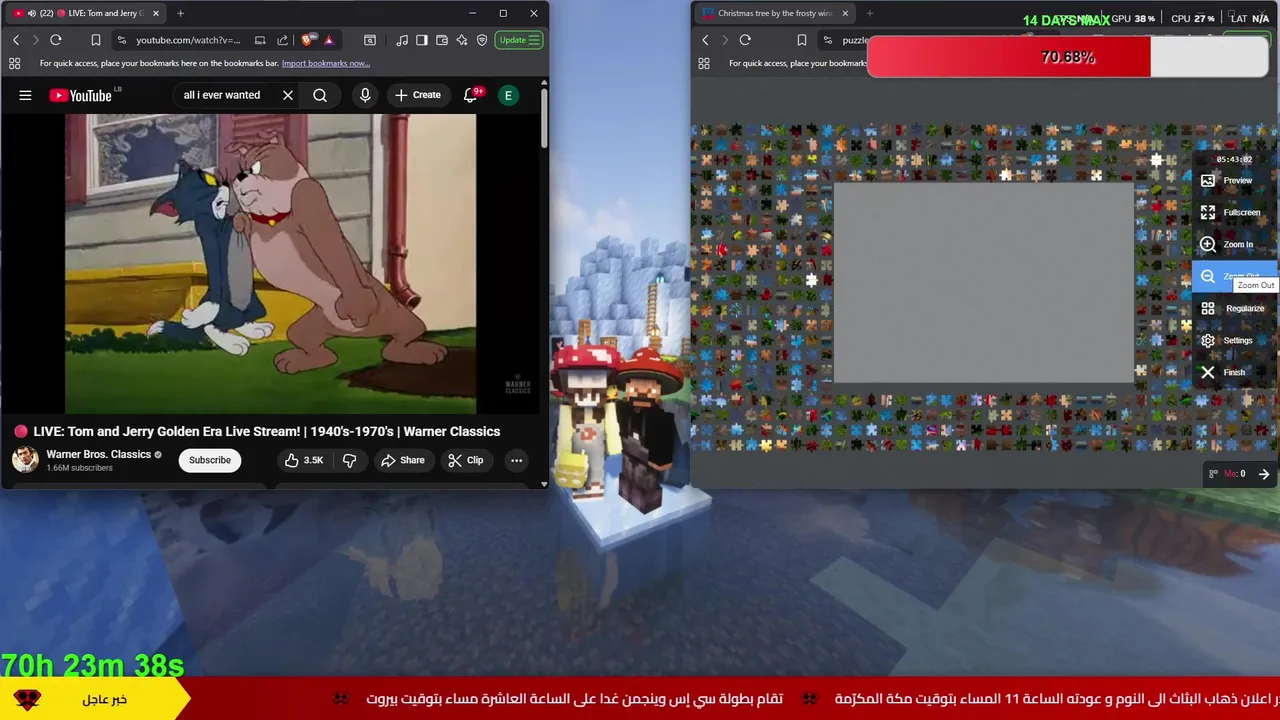
Task: Open site settings icon beside youtube.com address
Action: 122,40
